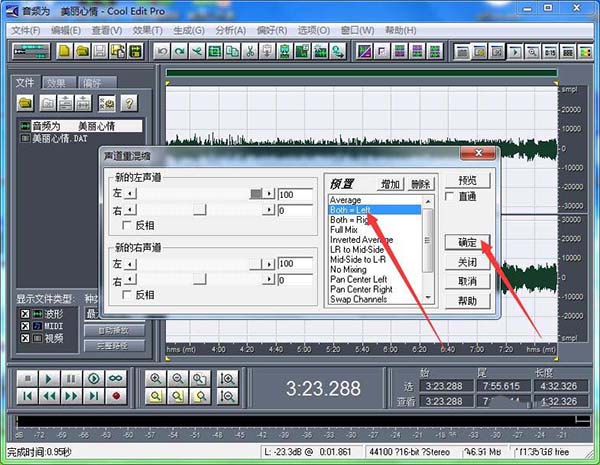
Task: Click the preset list's scroll-up arrow
Action: [428, 201]
